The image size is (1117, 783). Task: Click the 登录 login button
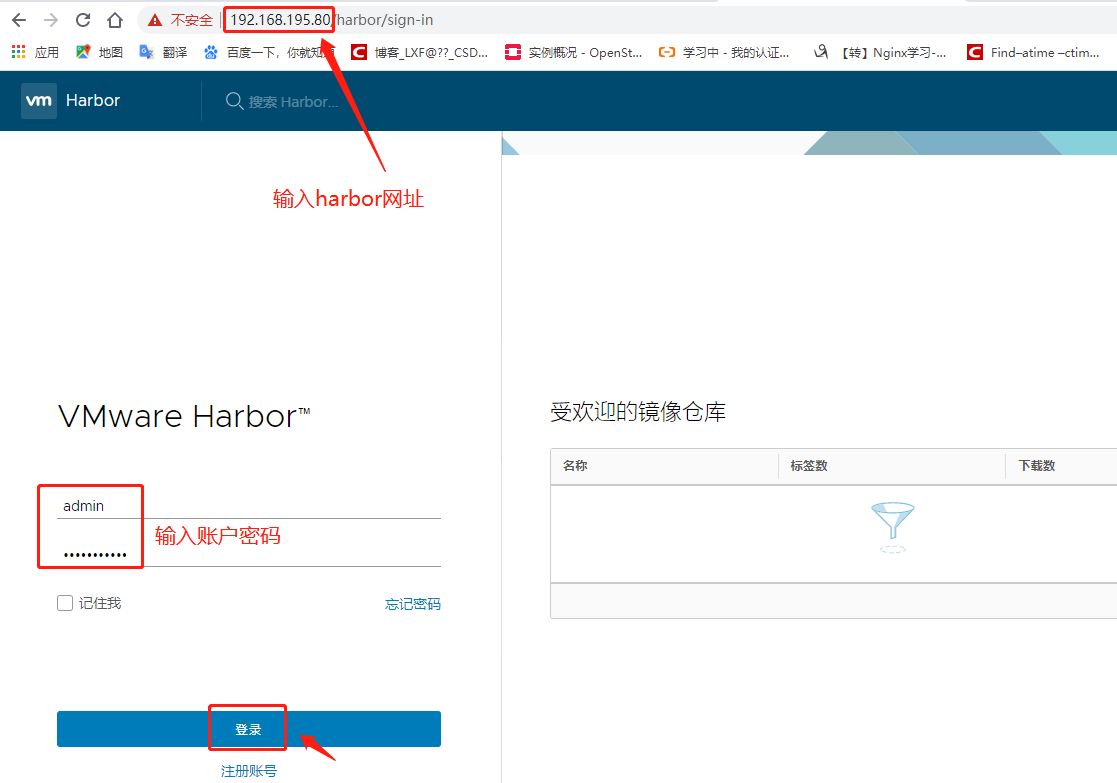coord(248,729)
